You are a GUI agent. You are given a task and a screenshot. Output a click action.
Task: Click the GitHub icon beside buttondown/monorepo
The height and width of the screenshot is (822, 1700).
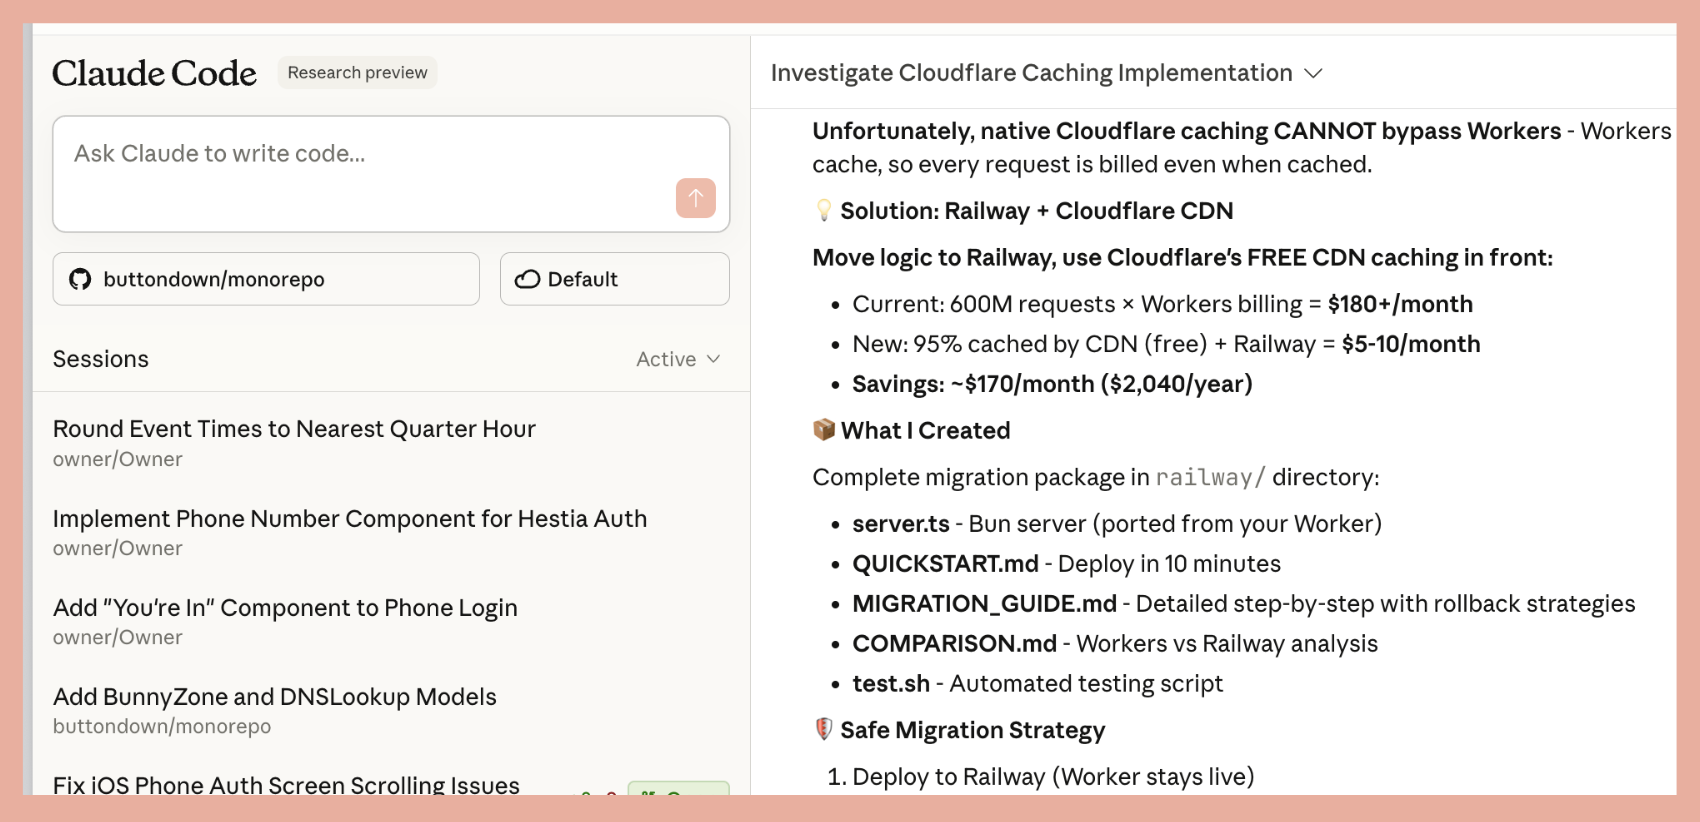pos(80,279)
